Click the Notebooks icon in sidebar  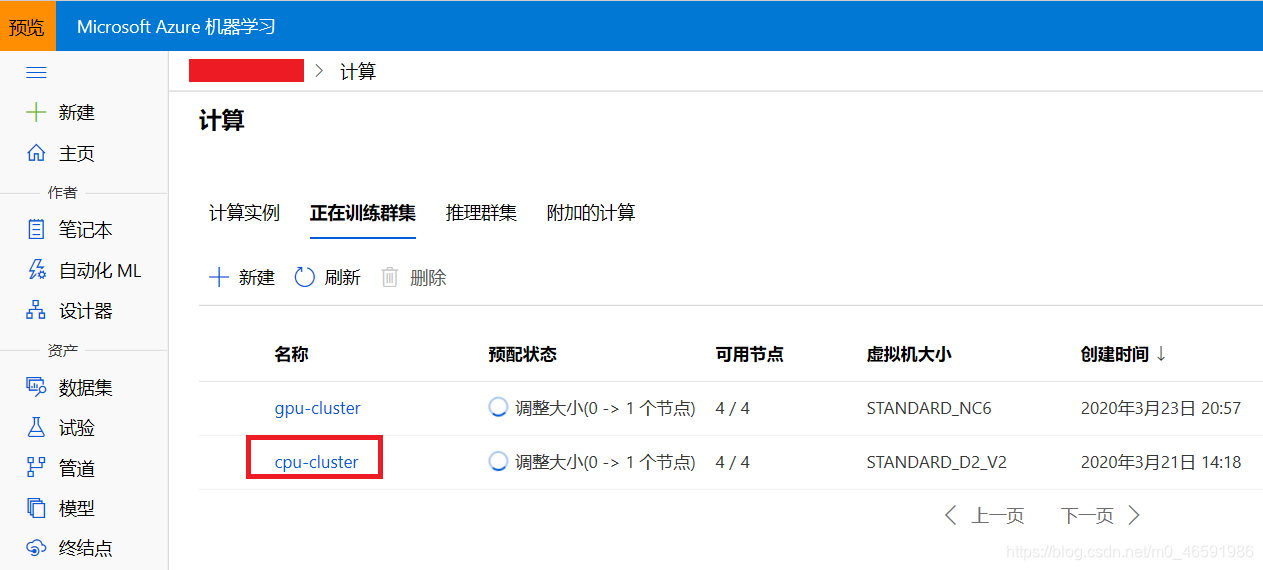tap(36, 229)
